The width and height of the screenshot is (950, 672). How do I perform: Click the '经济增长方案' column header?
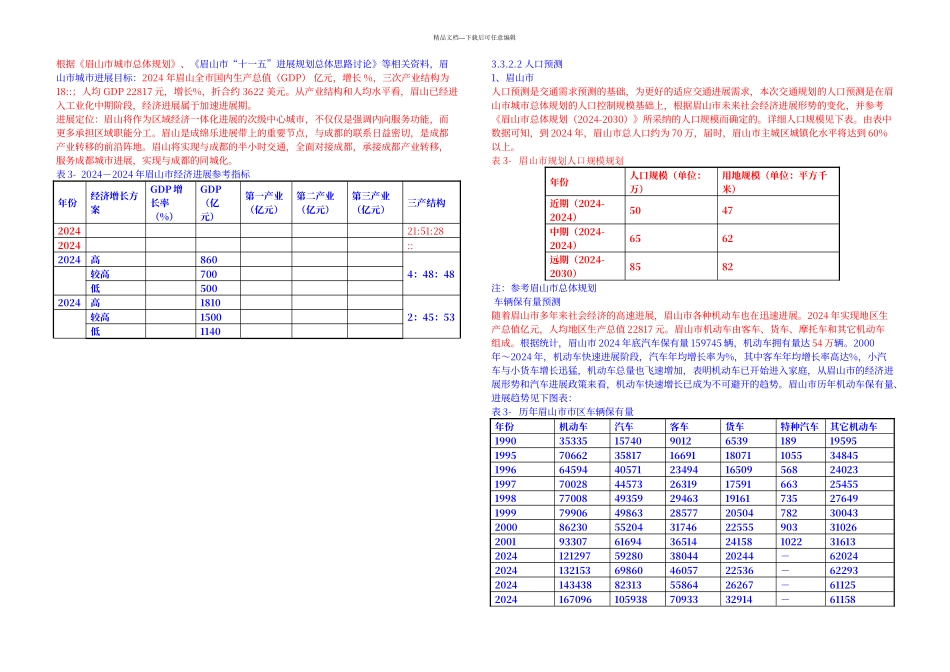pyautogui.click(x=114, y=203)
